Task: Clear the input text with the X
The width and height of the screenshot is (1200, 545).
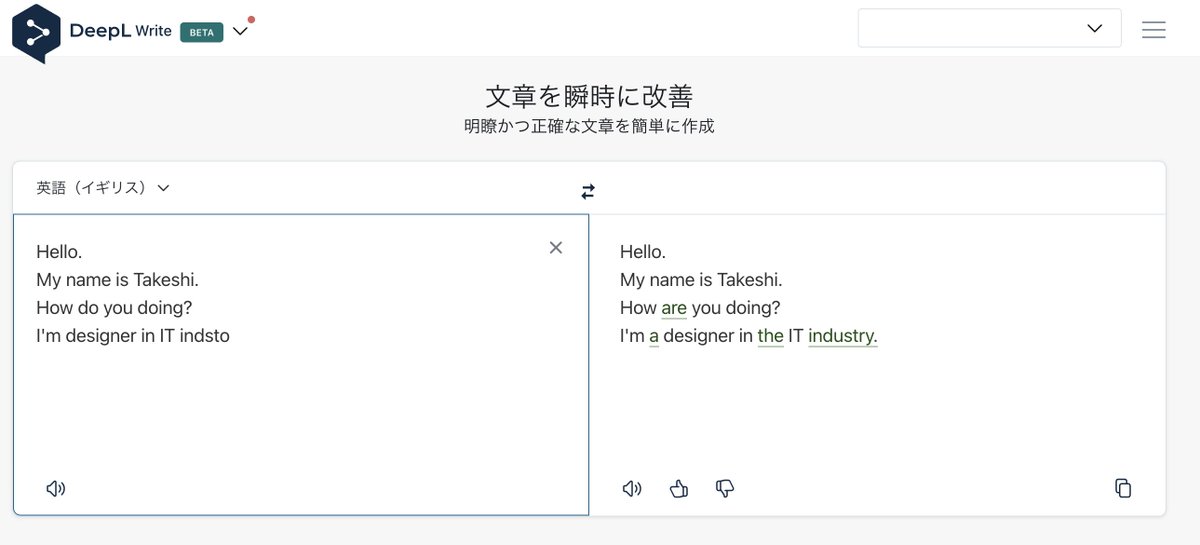Action: (556, 248)
